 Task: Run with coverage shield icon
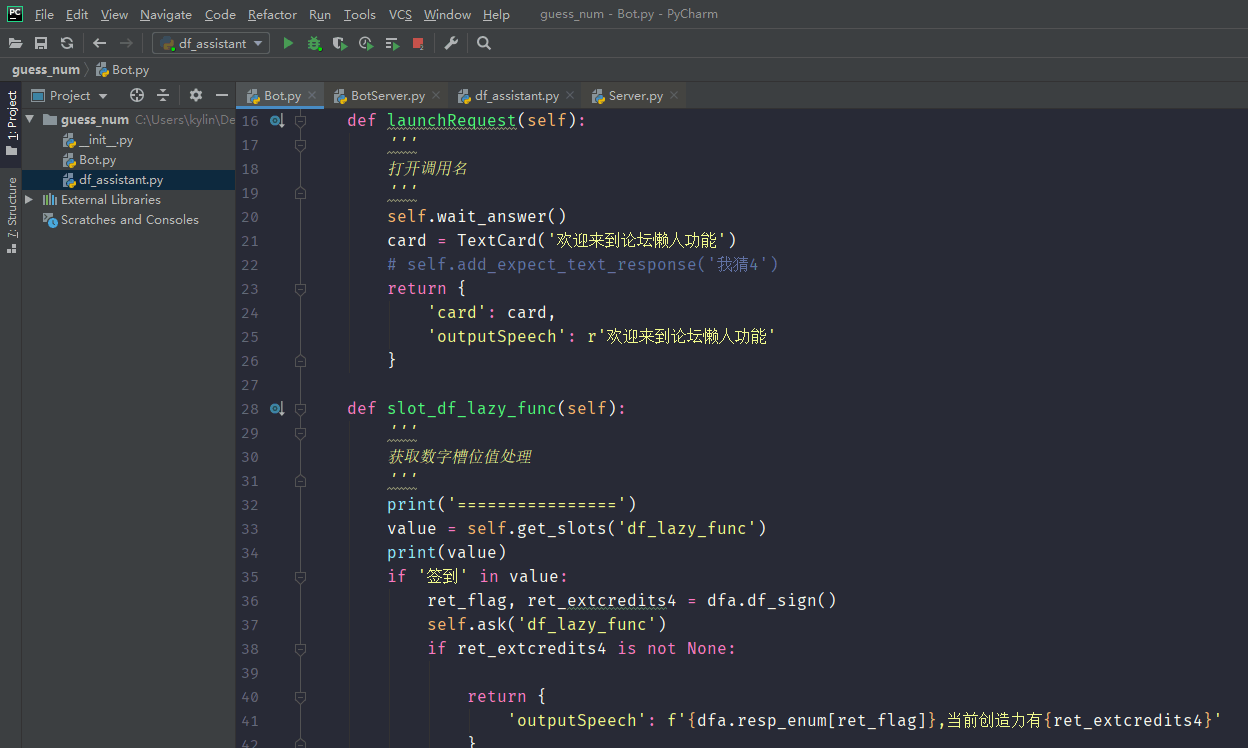click(340, 43)
